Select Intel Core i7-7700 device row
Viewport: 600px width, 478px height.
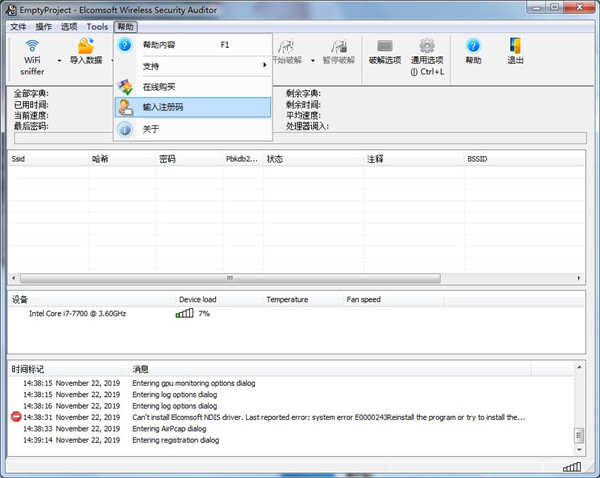[x=297, y=314]
